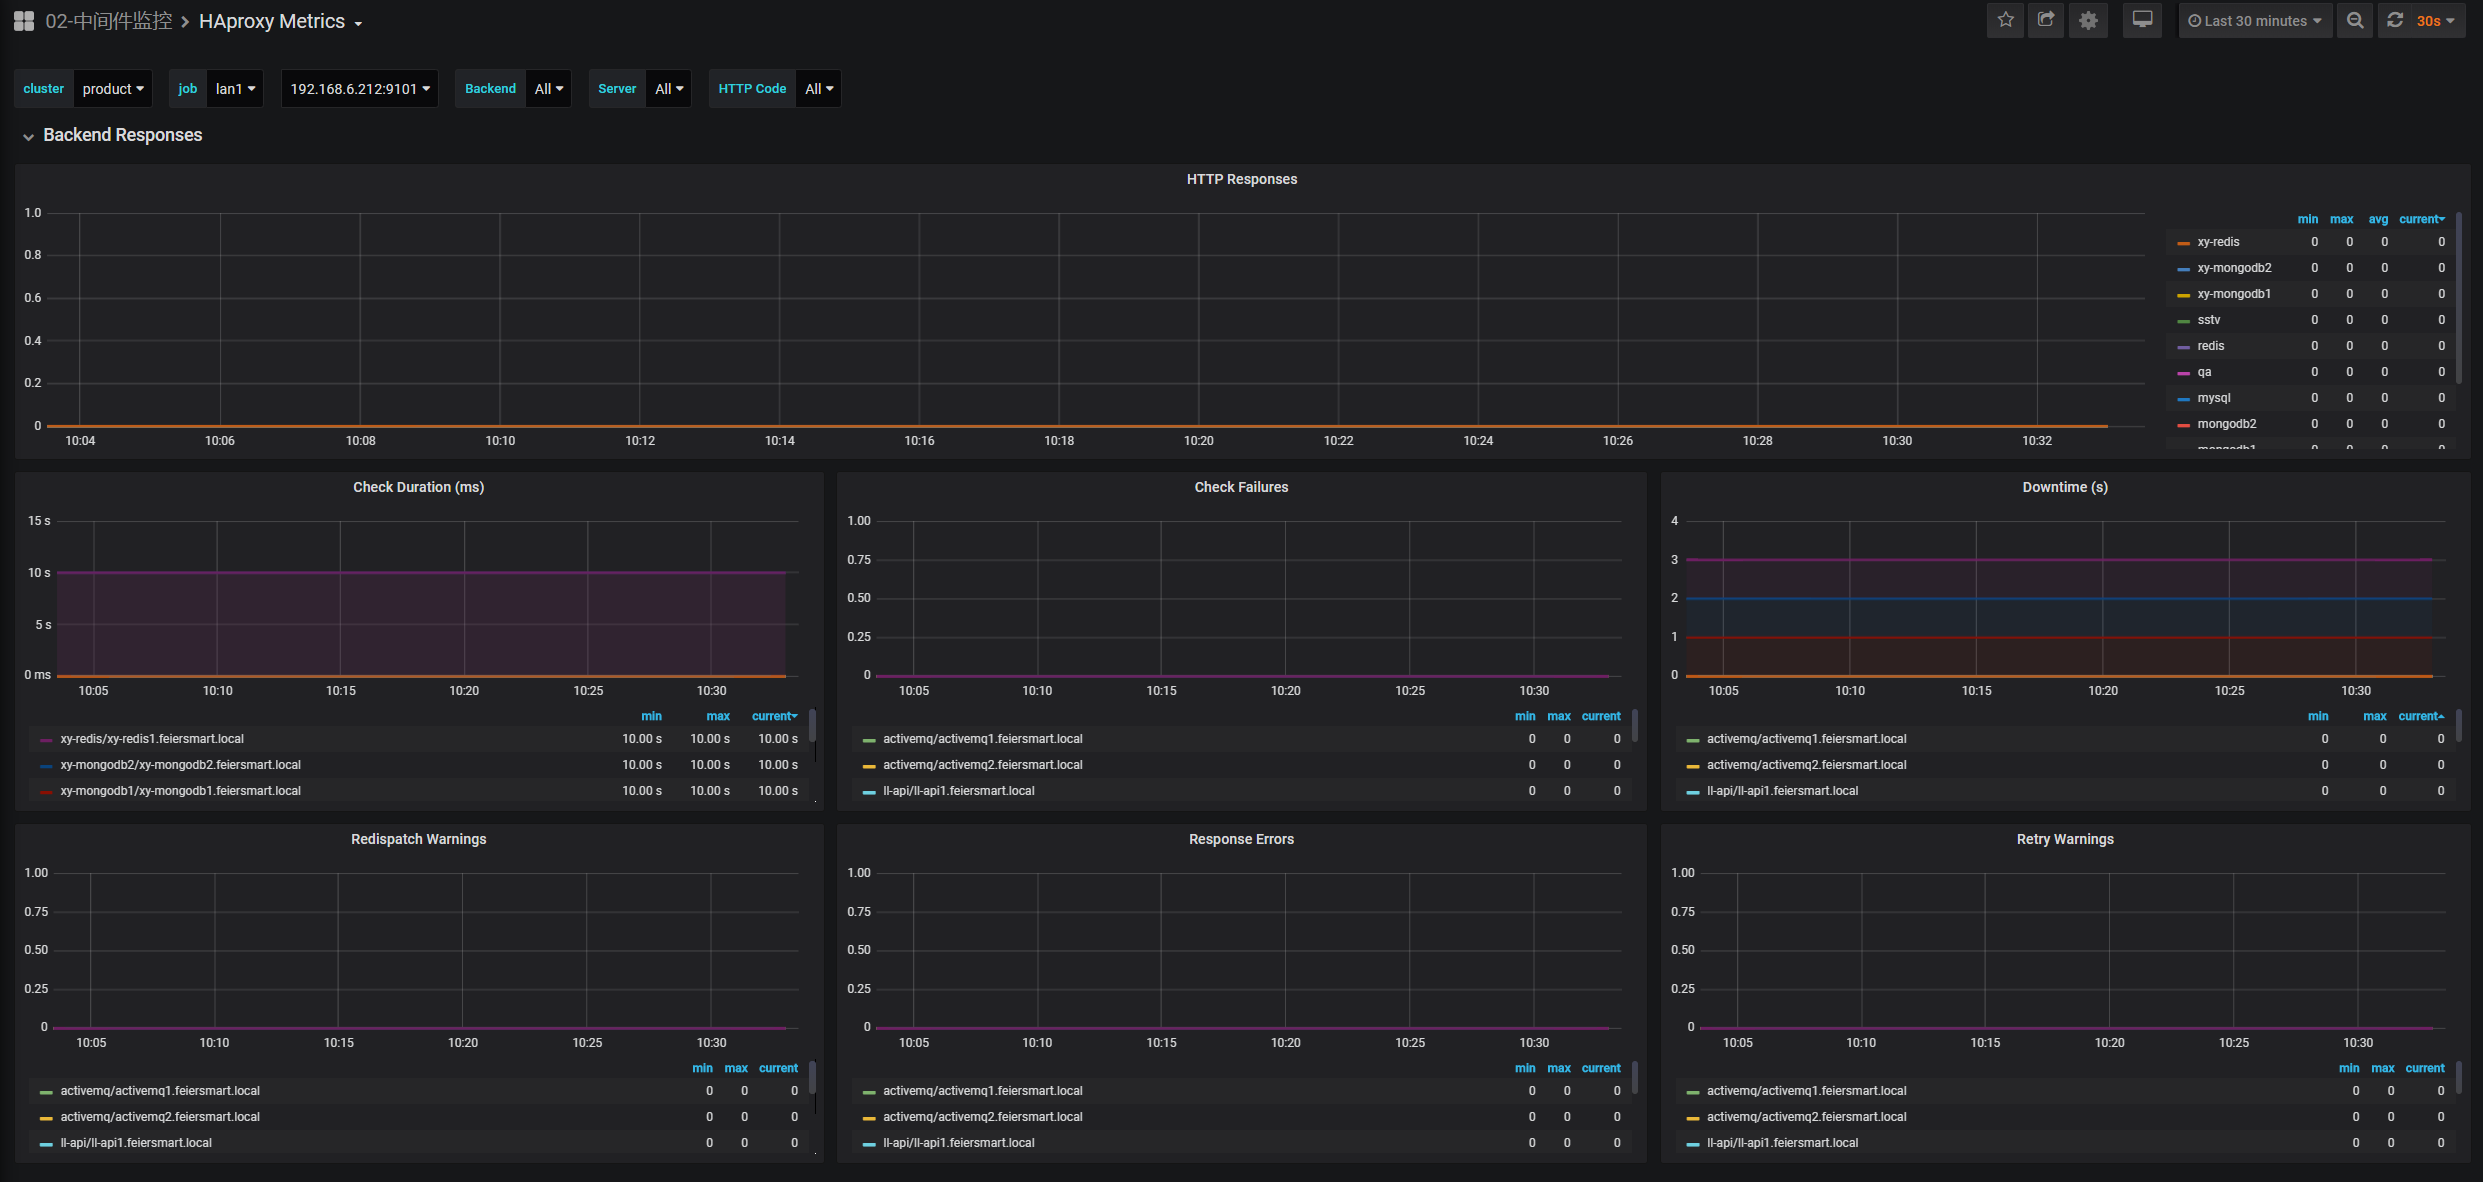Hide activemq/activemq1.feiersmart.local series in Check Failures
The height and width of the screenshot is (1182, 2483).
coord(982,738)
